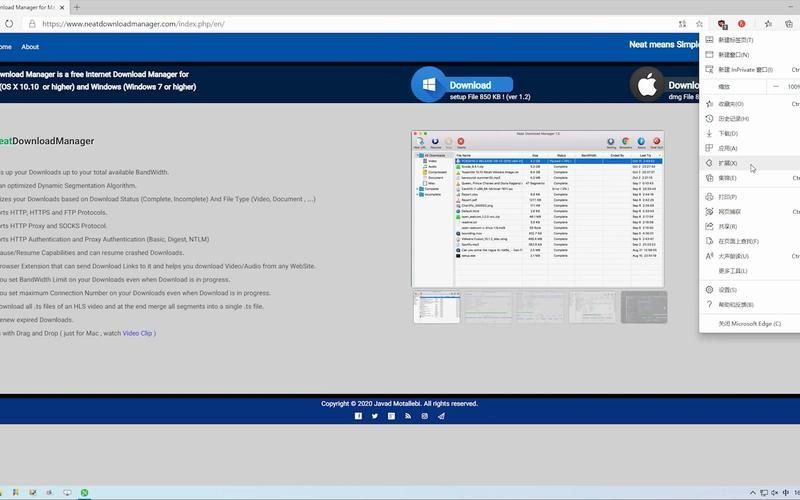Open a new tab with plus button
The width and height of the screenshot is (800, 500).
(x=77, y=7)
